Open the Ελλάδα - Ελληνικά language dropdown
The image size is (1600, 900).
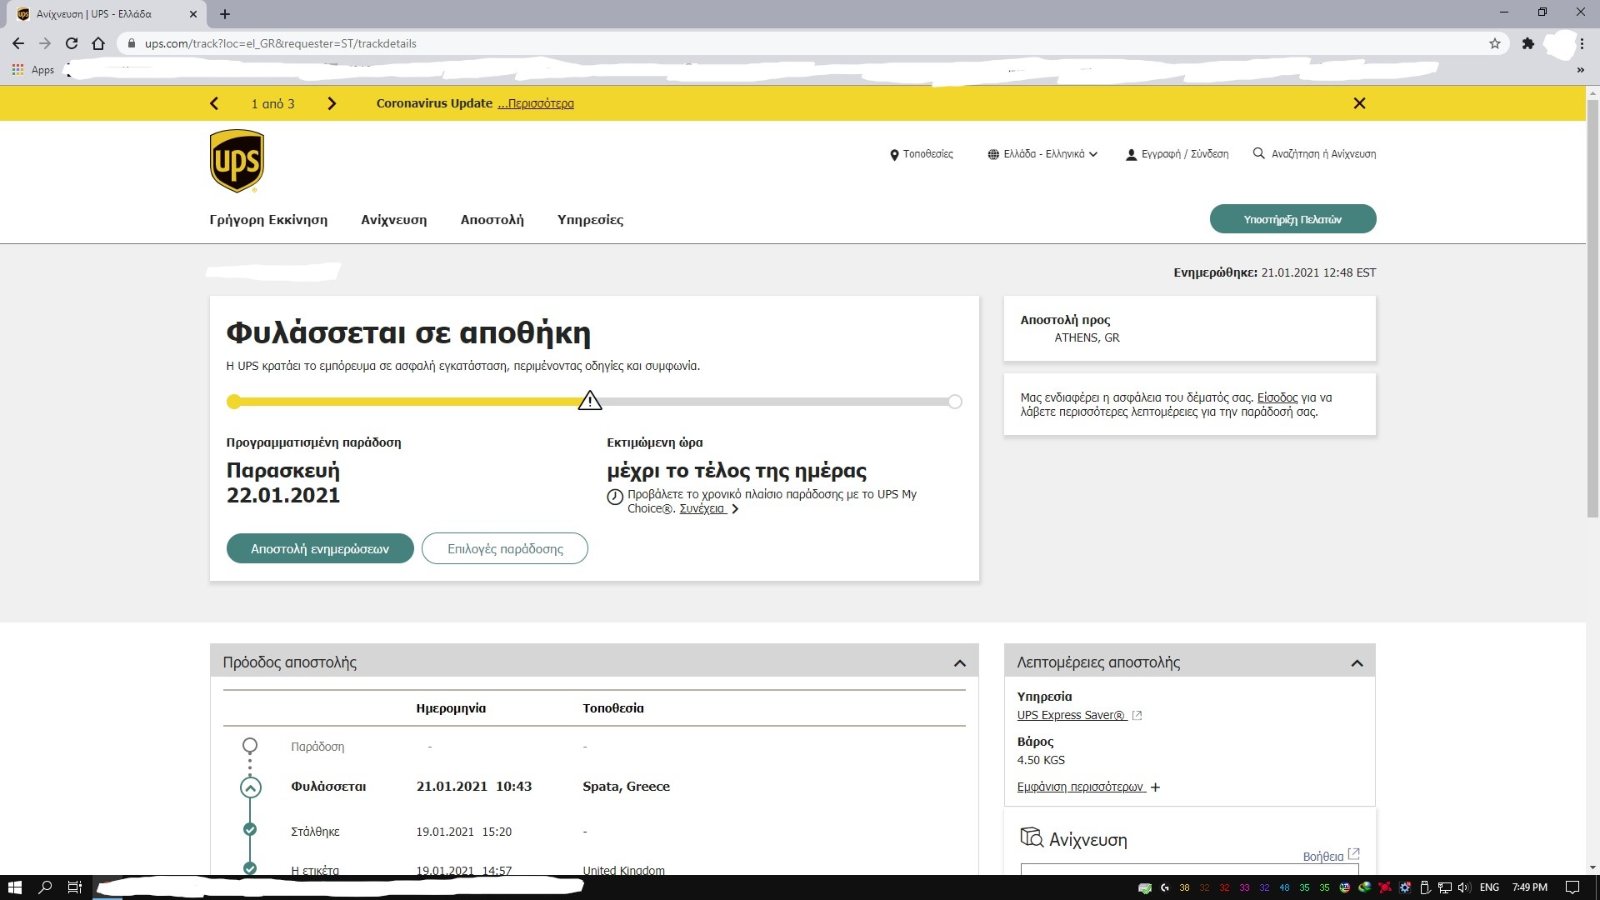click(x=1042, y=154)
